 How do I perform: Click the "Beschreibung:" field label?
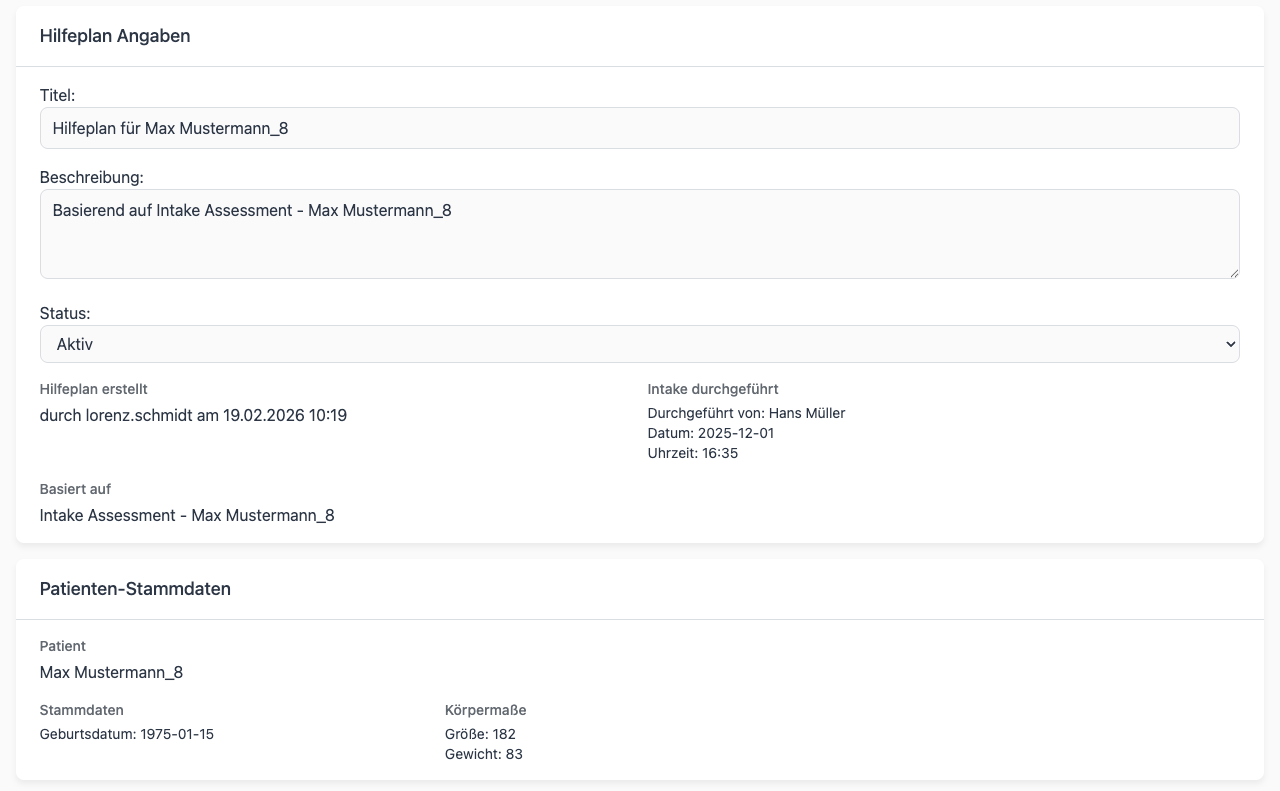tap(91, 177)
